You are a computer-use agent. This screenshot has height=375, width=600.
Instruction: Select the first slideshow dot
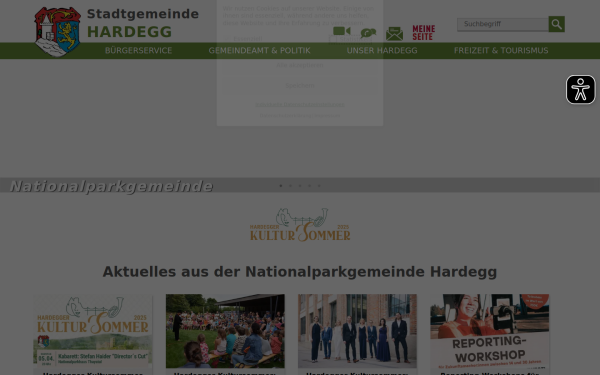click(281, 186)
